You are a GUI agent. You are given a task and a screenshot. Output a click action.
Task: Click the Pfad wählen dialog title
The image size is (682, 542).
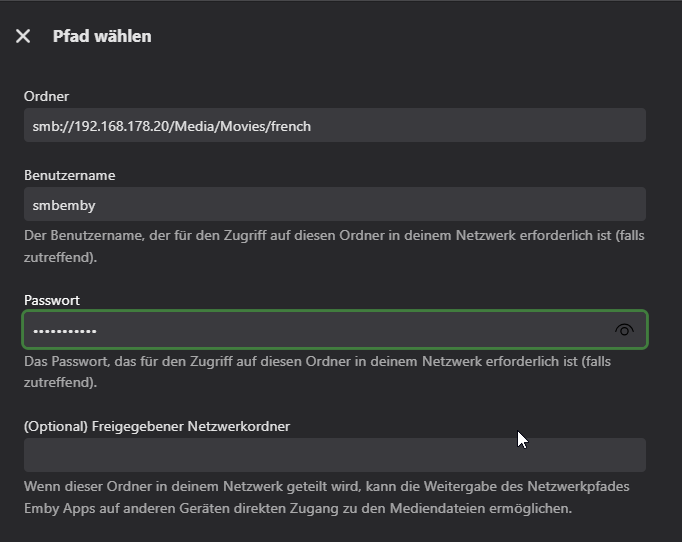point(102,36)
